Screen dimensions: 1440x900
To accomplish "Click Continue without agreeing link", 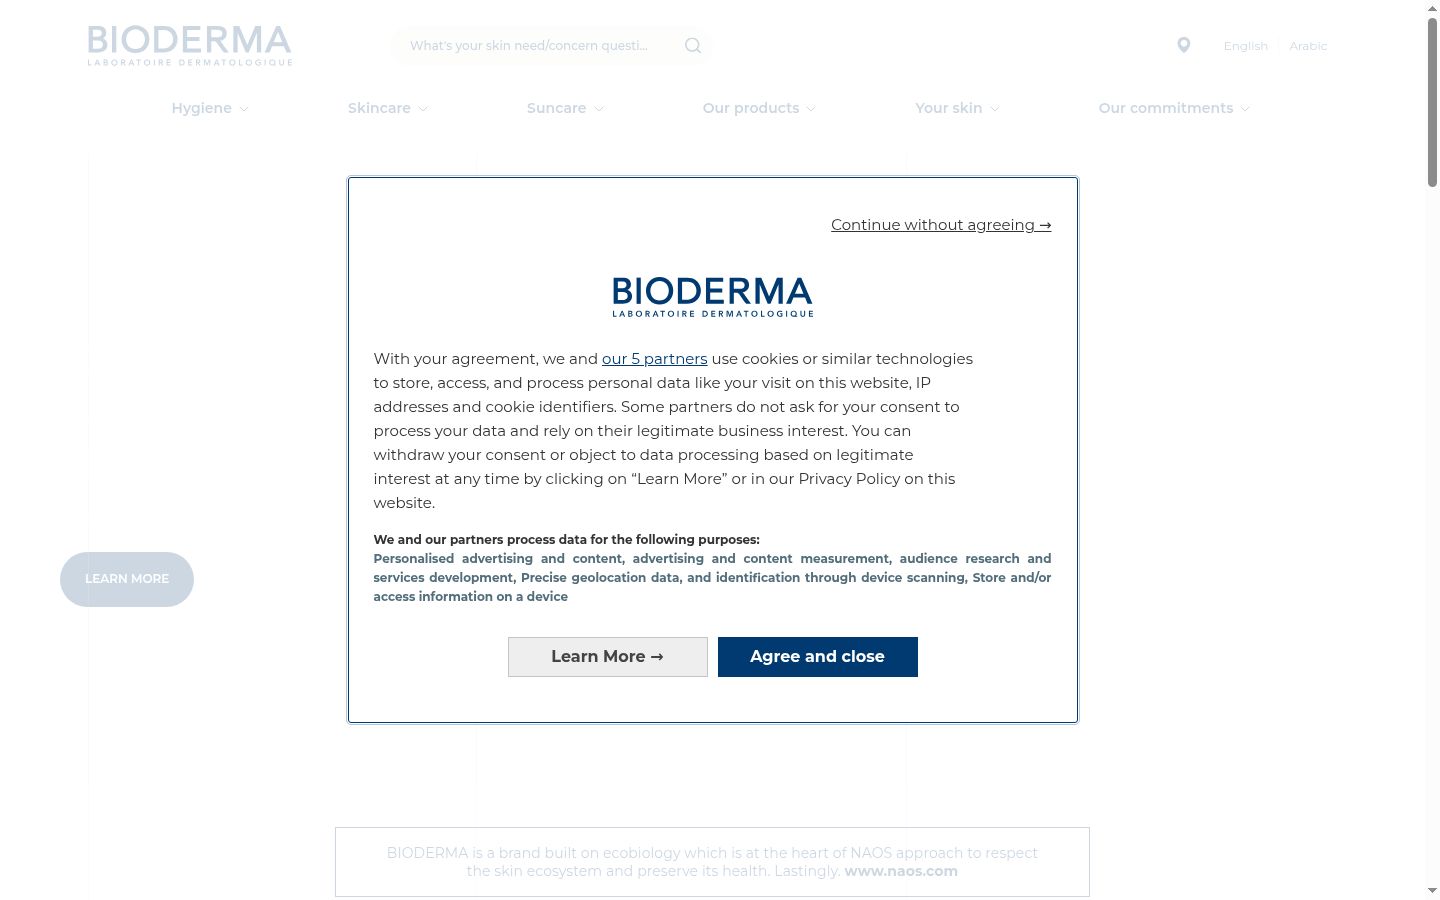I will pos(941,225).
